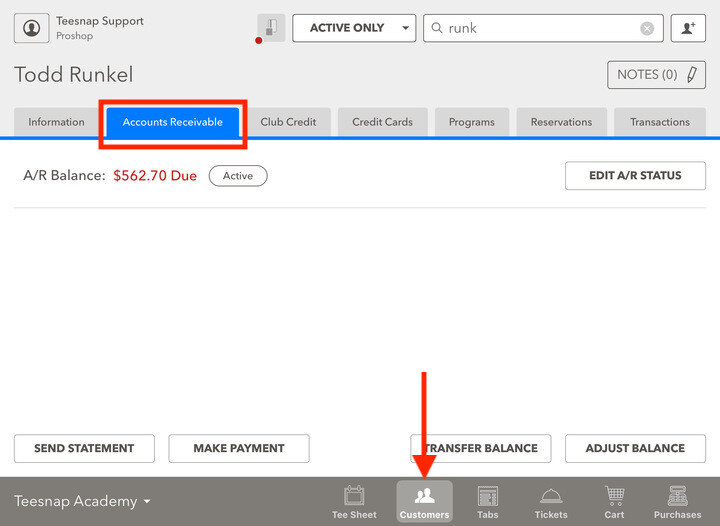Open the Credit Cards tab

point(382,122)
